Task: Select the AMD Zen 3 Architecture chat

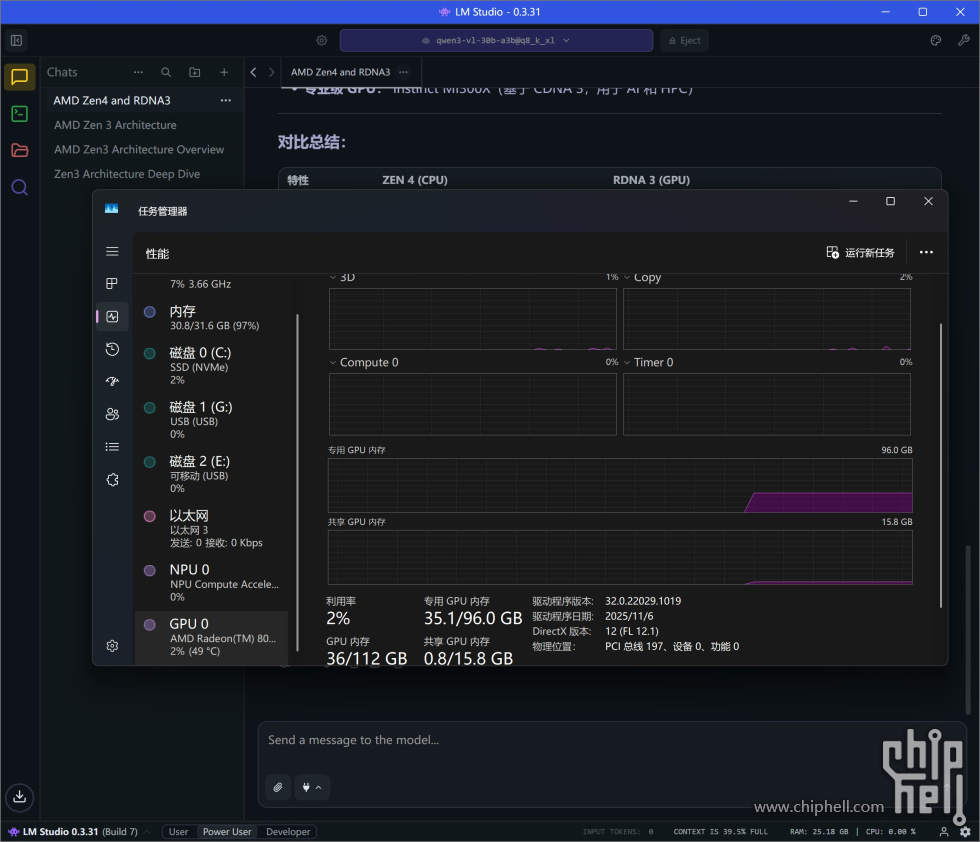Action: 115,125
